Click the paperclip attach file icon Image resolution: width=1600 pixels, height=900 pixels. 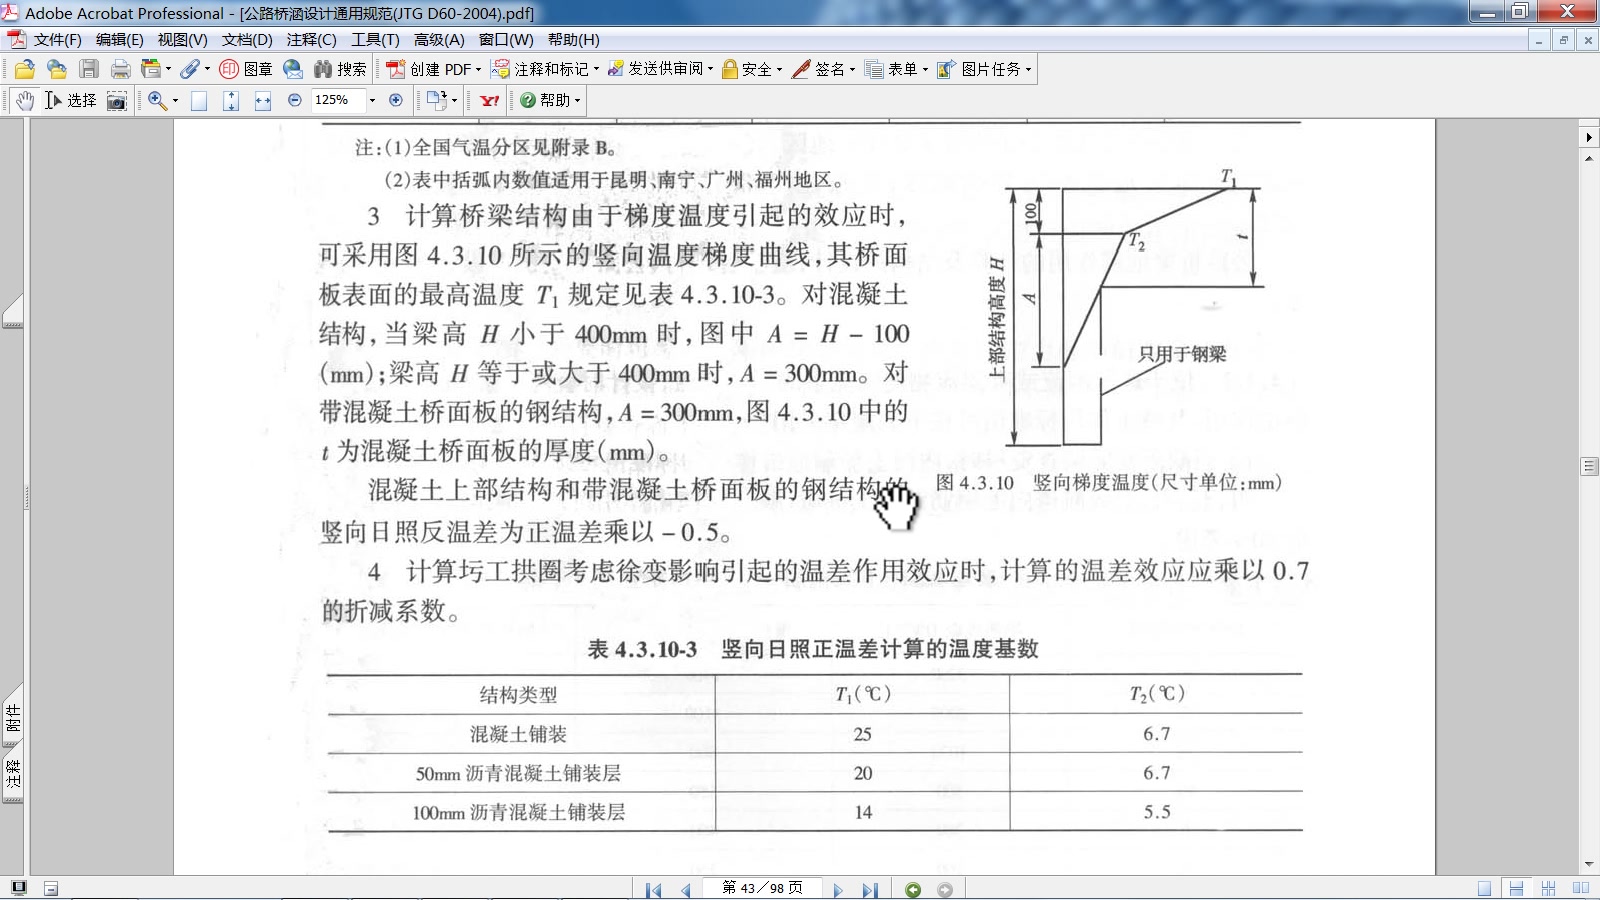[194, 69]
